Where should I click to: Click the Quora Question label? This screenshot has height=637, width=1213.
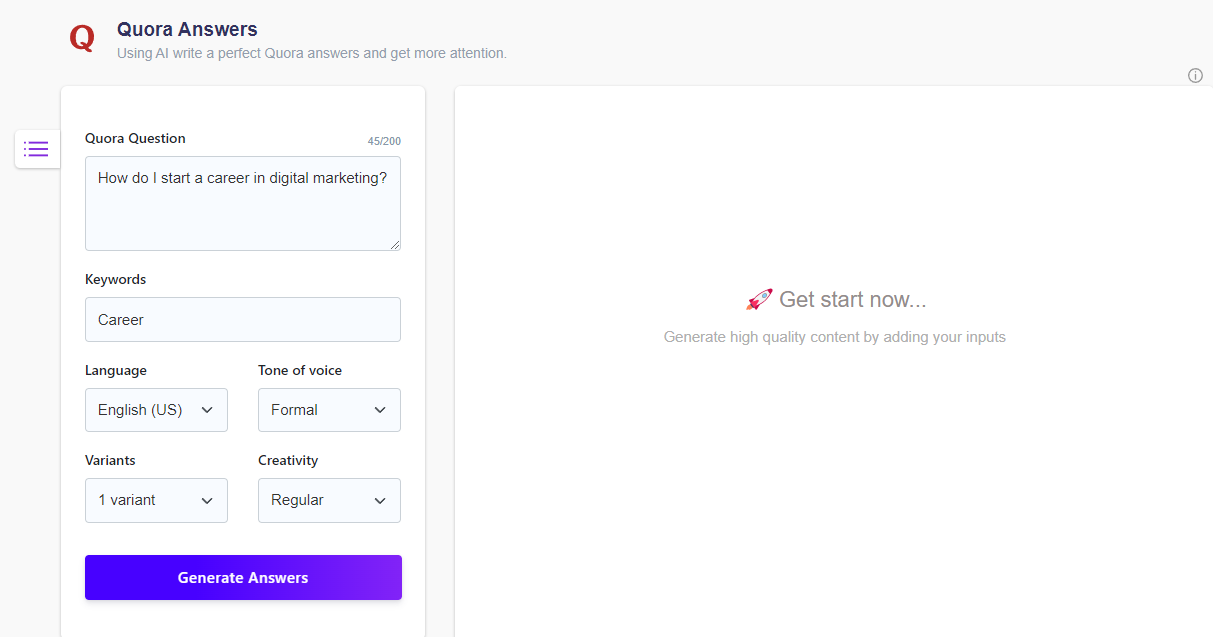point(135,138)
